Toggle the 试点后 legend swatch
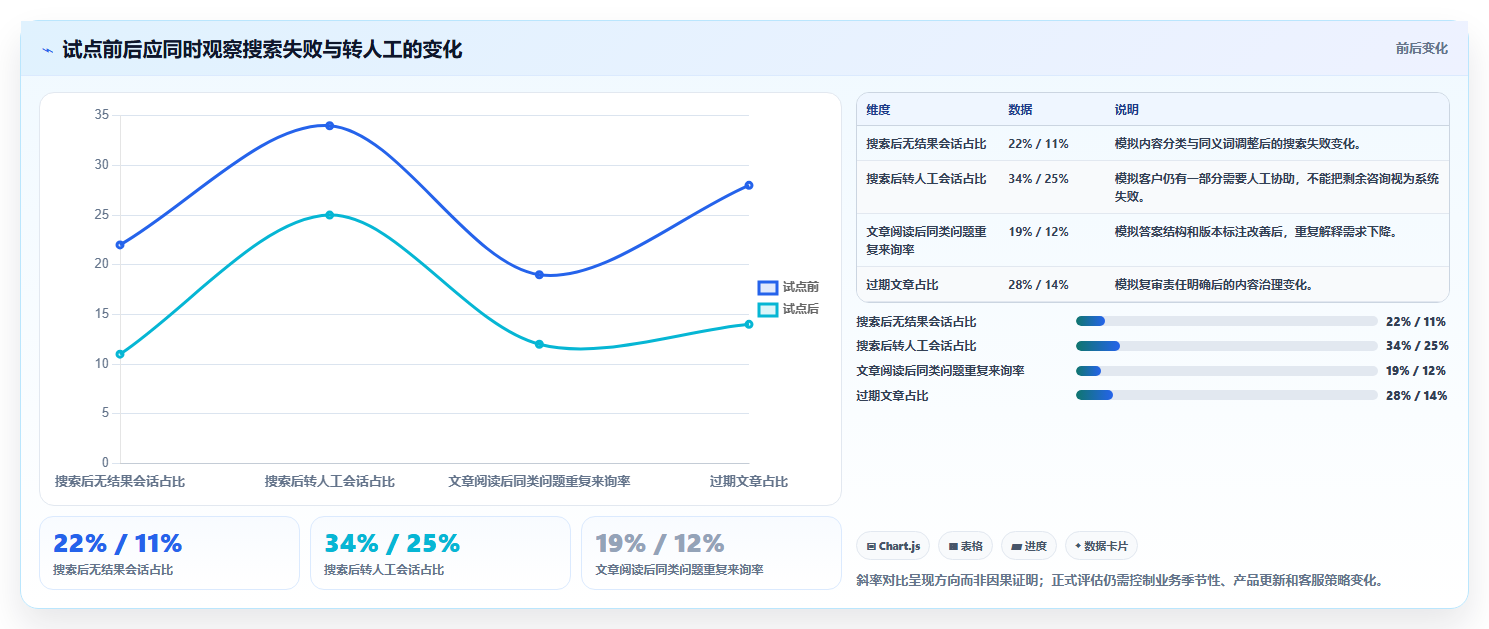The width and height of the screenshot is (1489, 629). tap(767, 310)
